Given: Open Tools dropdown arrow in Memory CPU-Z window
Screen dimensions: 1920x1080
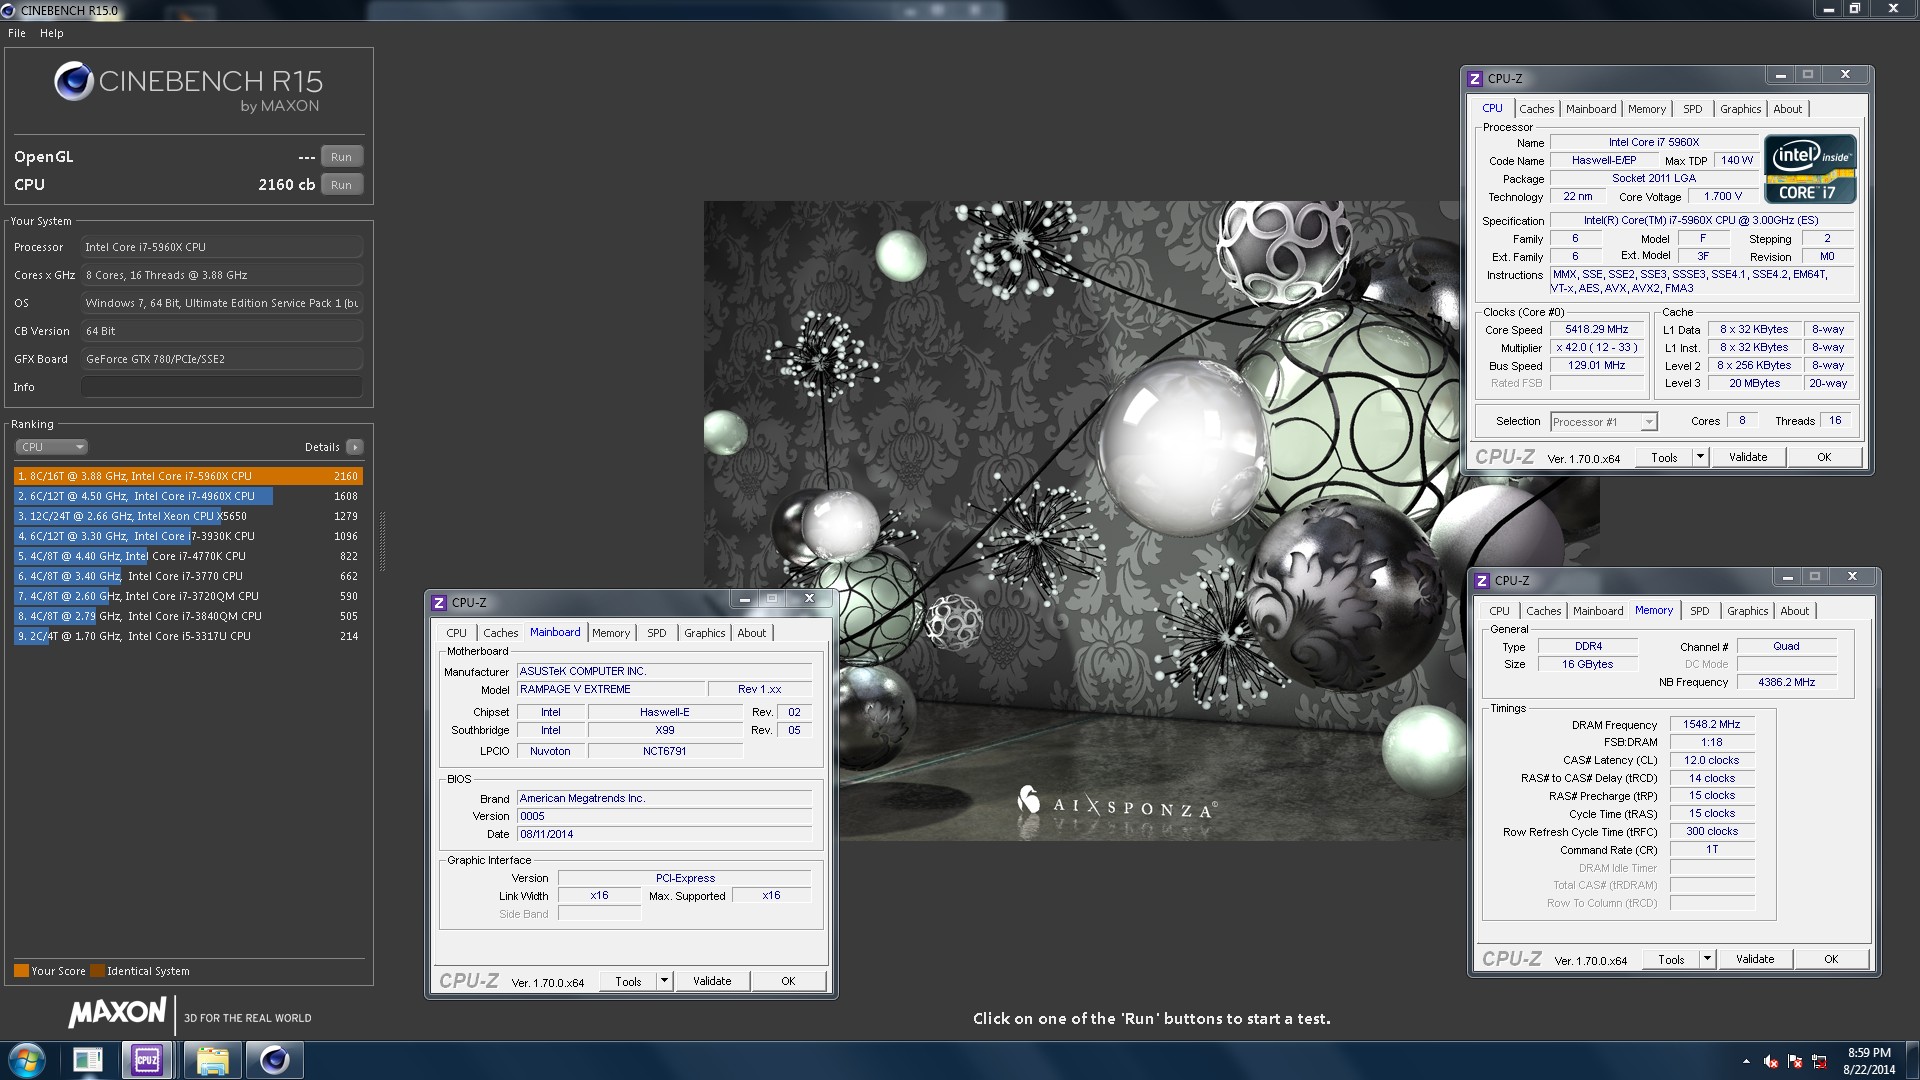Looking at the screenshot, I should coord(1706,959).
